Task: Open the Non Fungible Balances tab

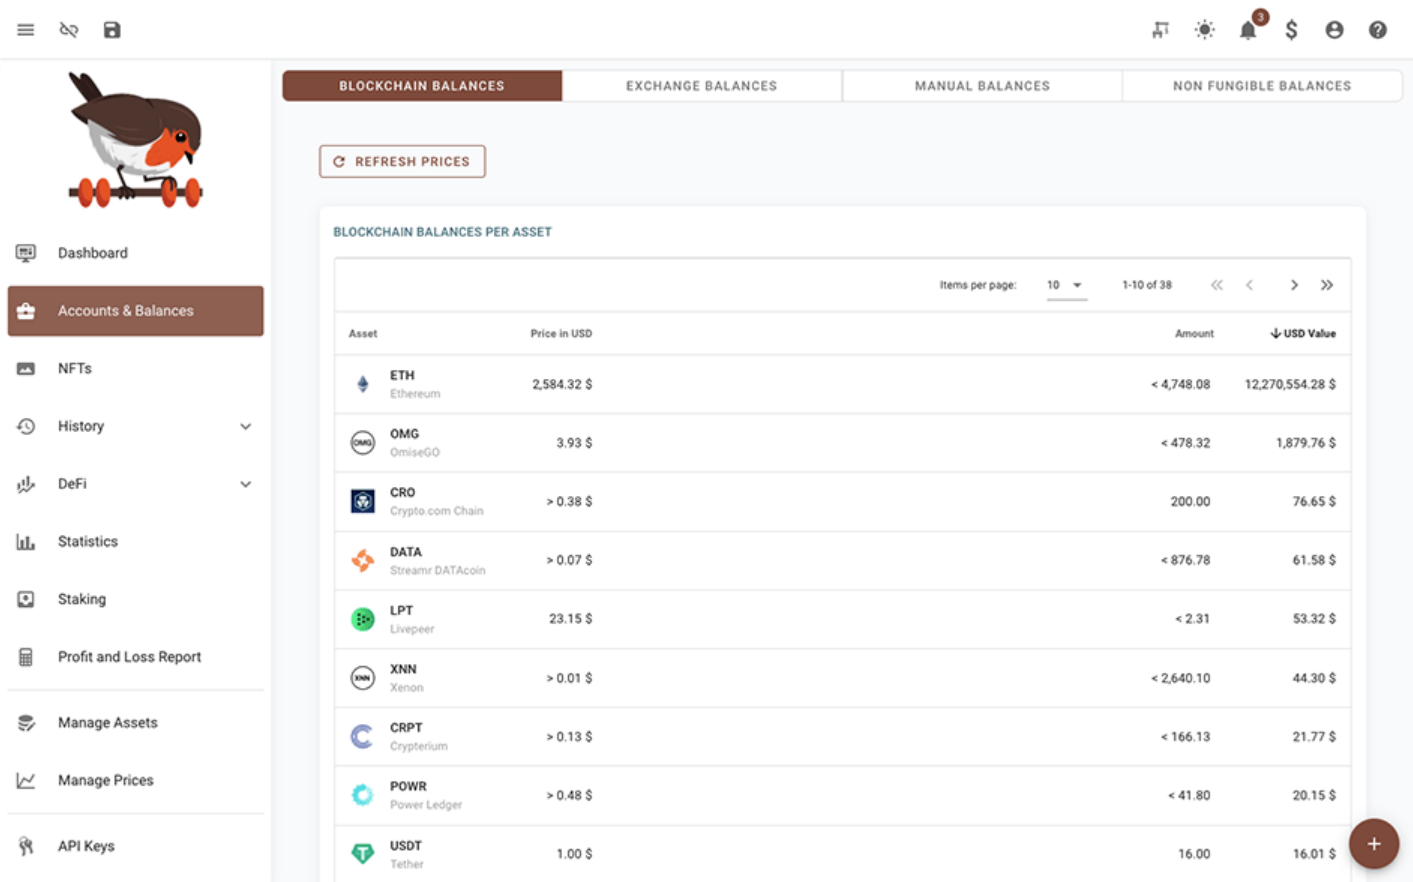Action: pos(1261,86)
